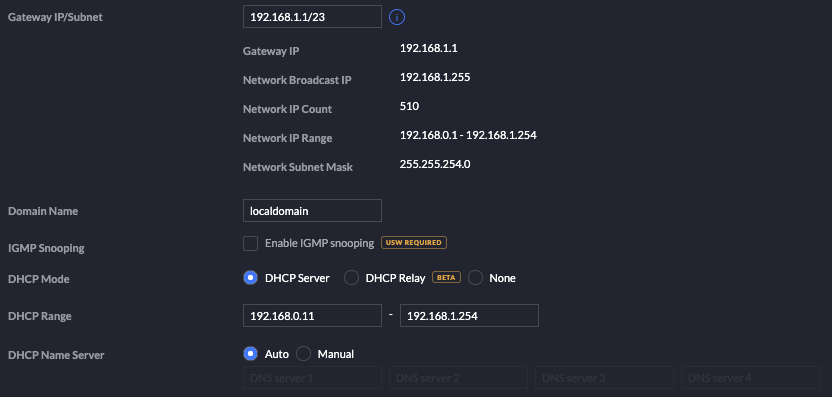The width and height of the screenshot is (832, 397).
Task: Click the USW REQUIRED badge
Action: 414,243
